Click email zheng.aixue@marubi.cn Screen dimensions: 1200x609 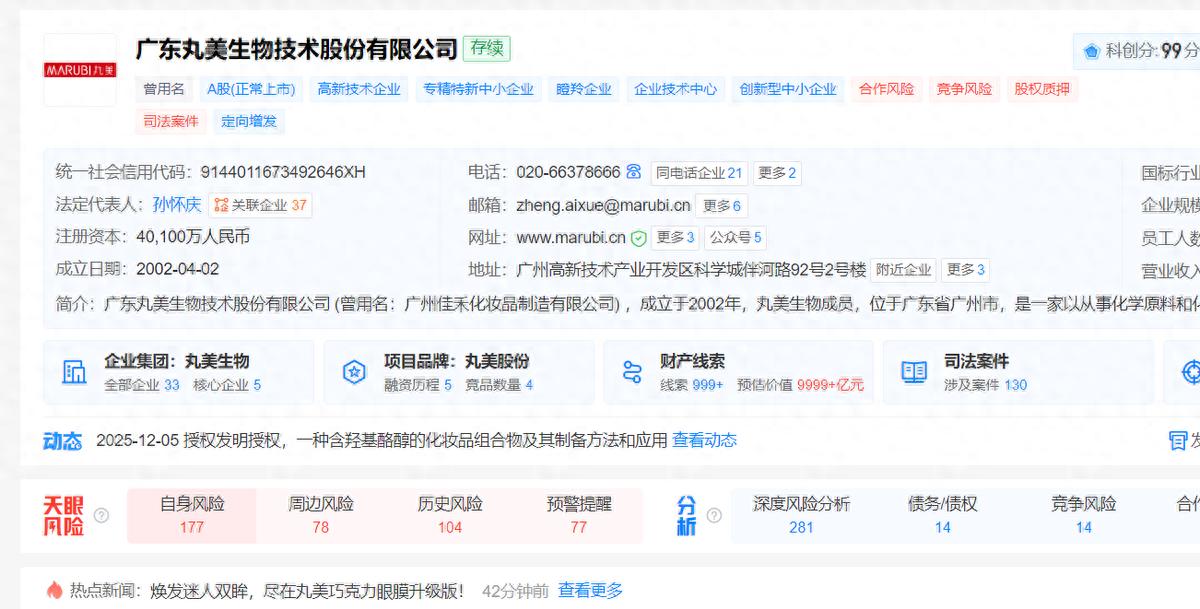[603, 206]
